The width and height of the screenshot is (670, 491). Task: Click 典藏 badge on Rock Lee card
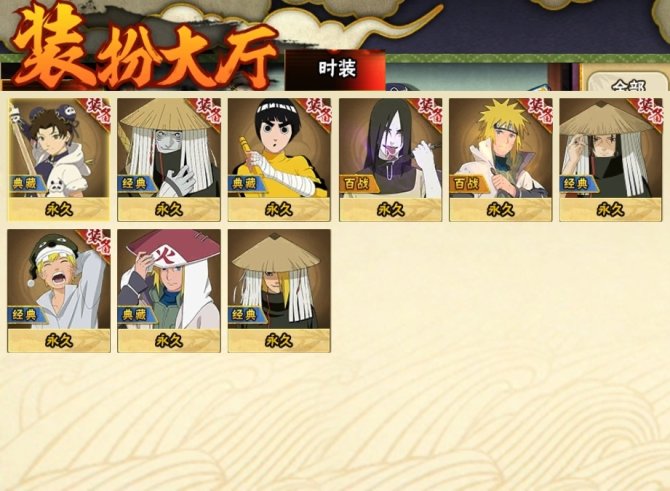coord(246,184)
